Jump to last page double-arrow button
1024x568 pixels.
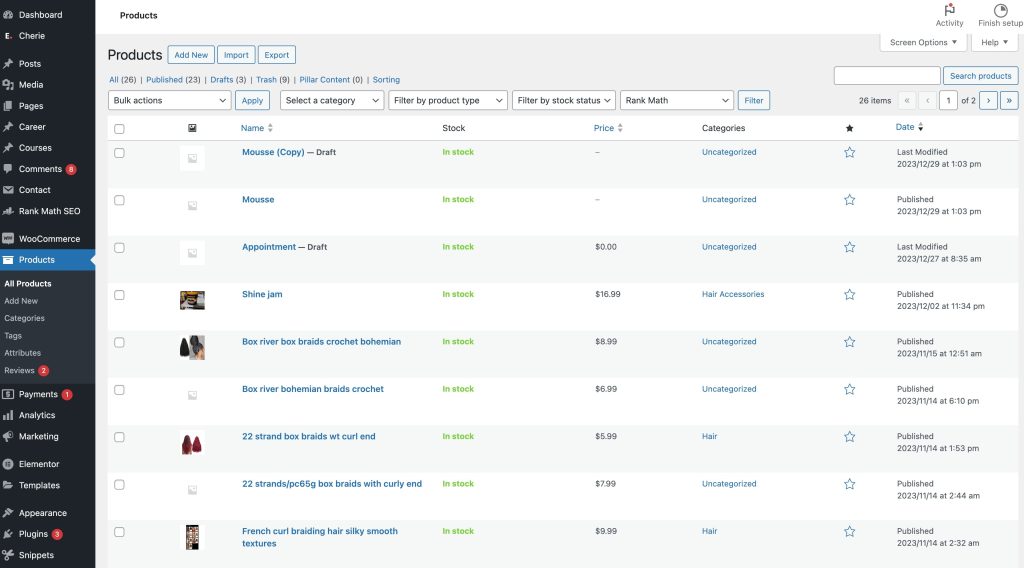1009,100
